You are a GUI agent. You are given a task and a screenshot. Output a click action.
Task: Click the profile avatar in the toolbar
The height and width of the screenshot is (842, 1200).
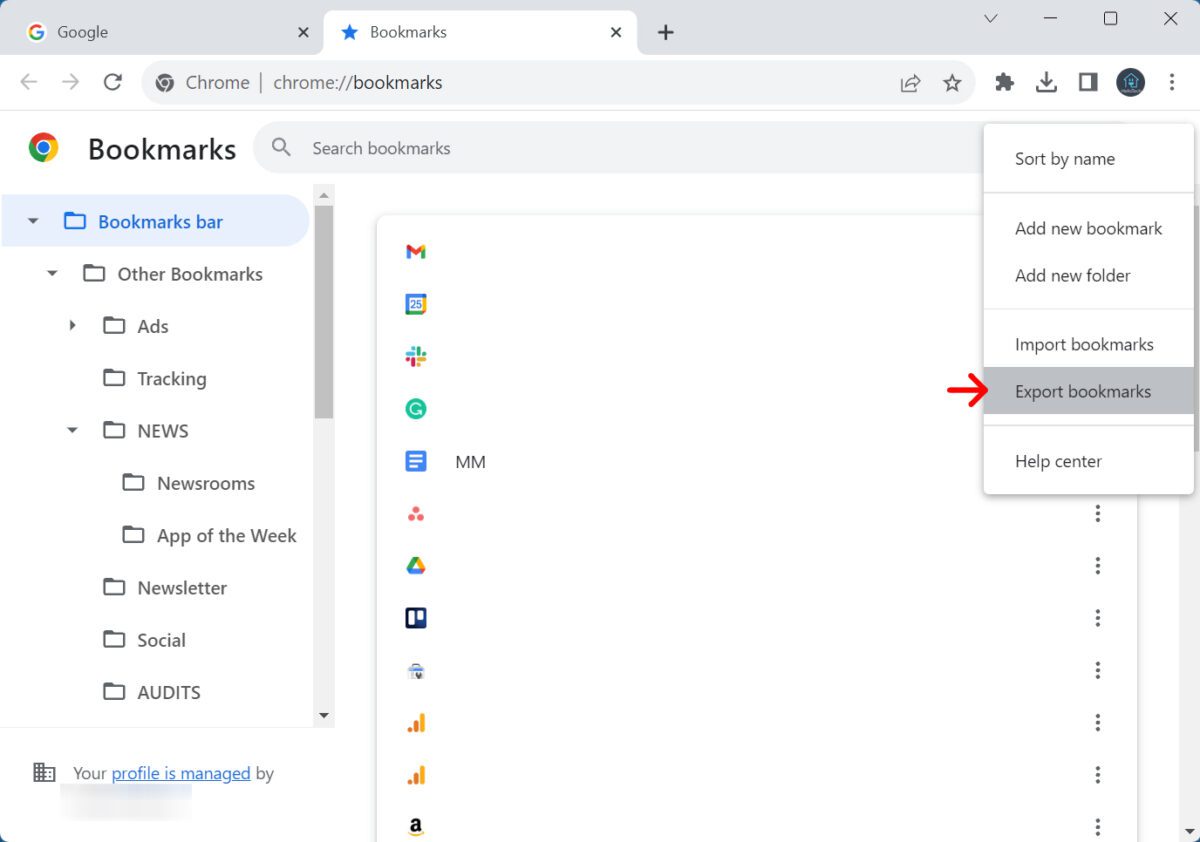[x=1130, y=82]
